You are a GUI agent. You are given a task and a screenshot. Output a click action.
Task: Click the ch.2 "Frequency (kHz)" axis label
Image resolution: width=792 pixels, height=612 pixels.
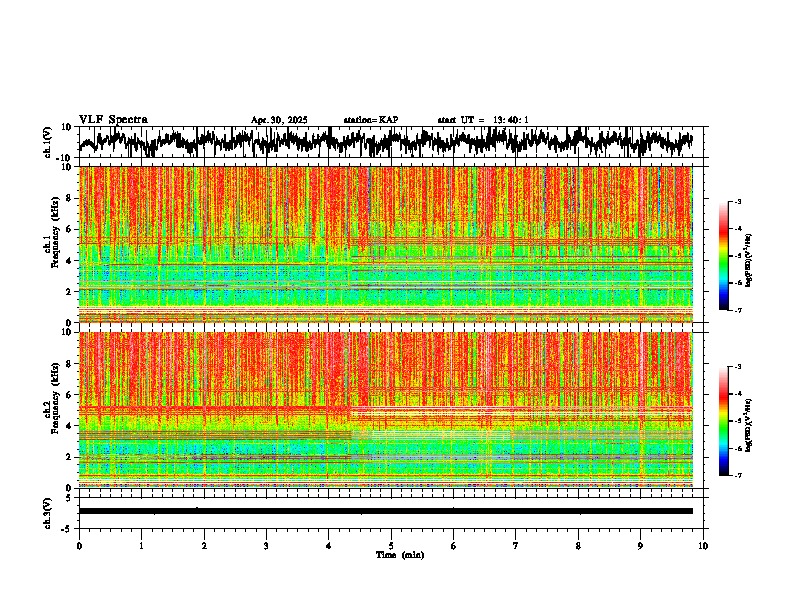pos(55,399)
